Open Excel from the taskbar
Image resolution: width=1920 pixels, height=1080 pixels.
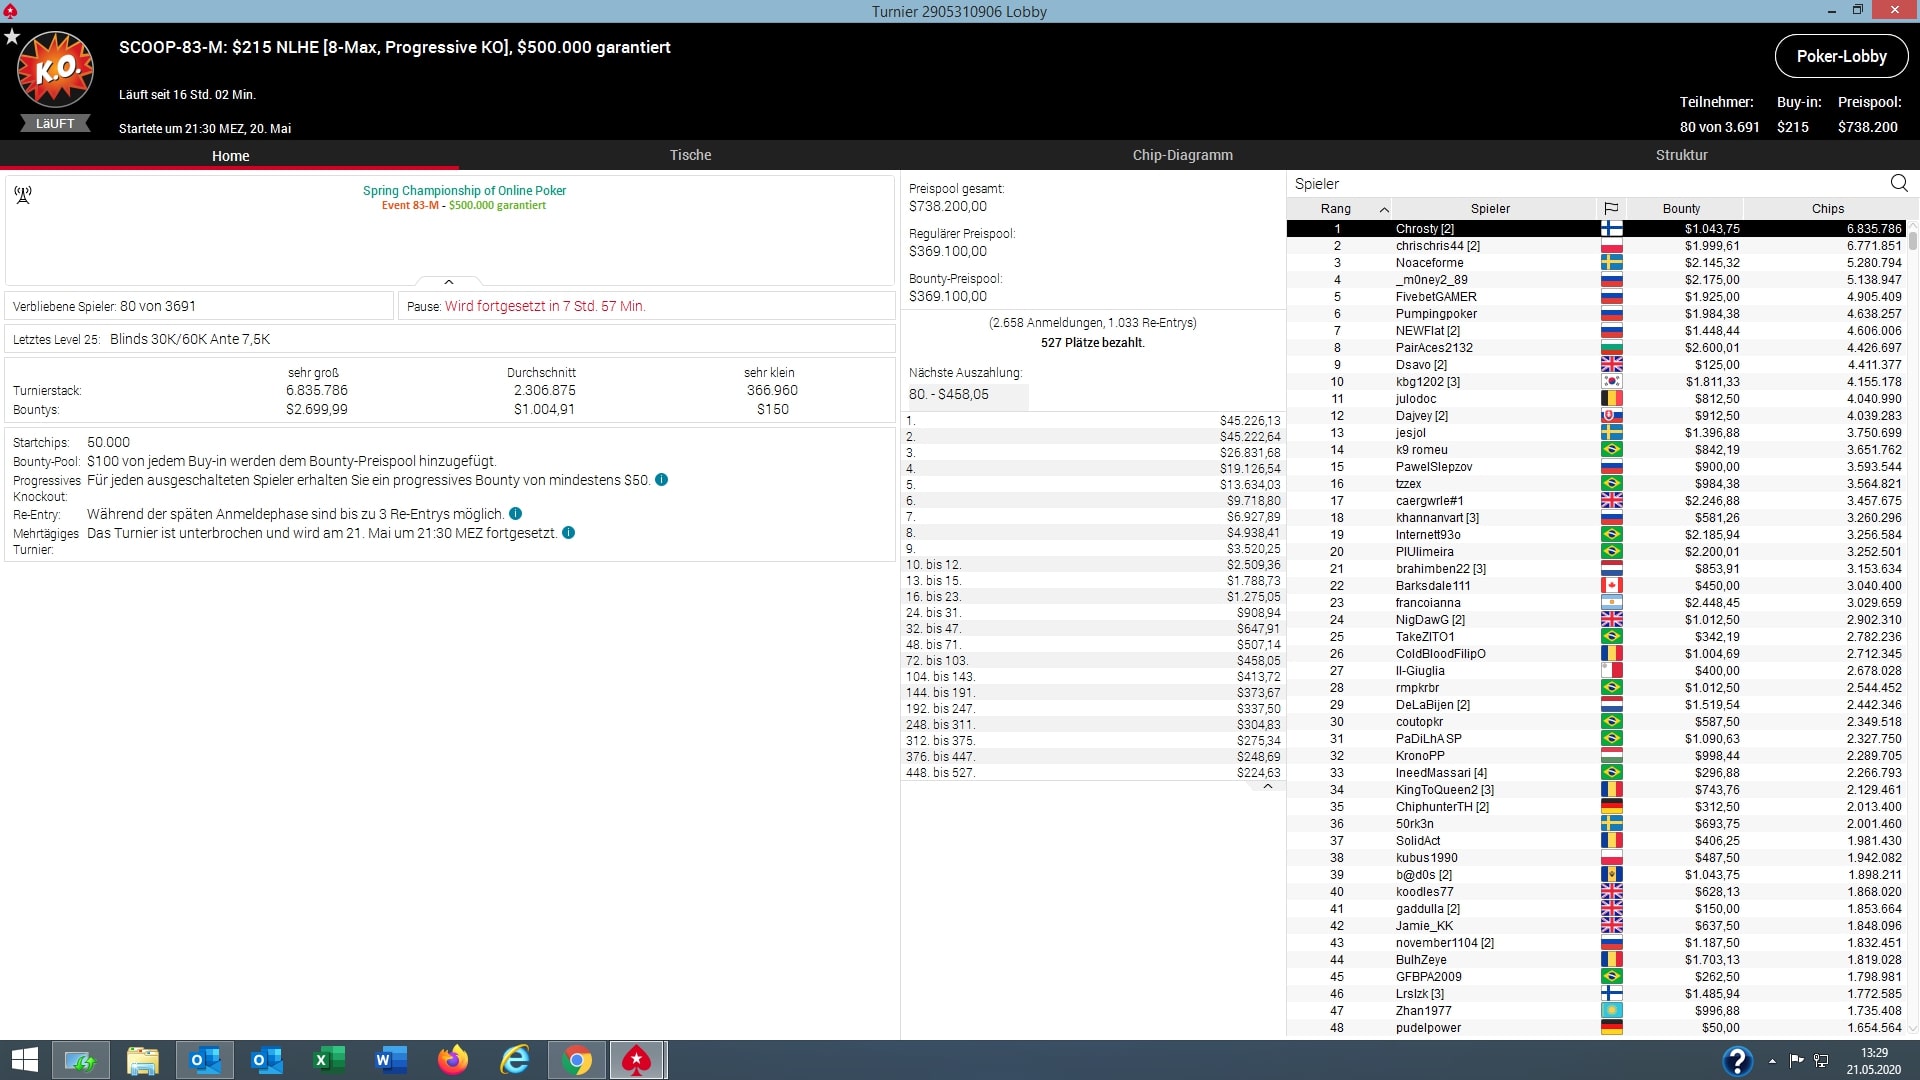(x=329, y=1060)
